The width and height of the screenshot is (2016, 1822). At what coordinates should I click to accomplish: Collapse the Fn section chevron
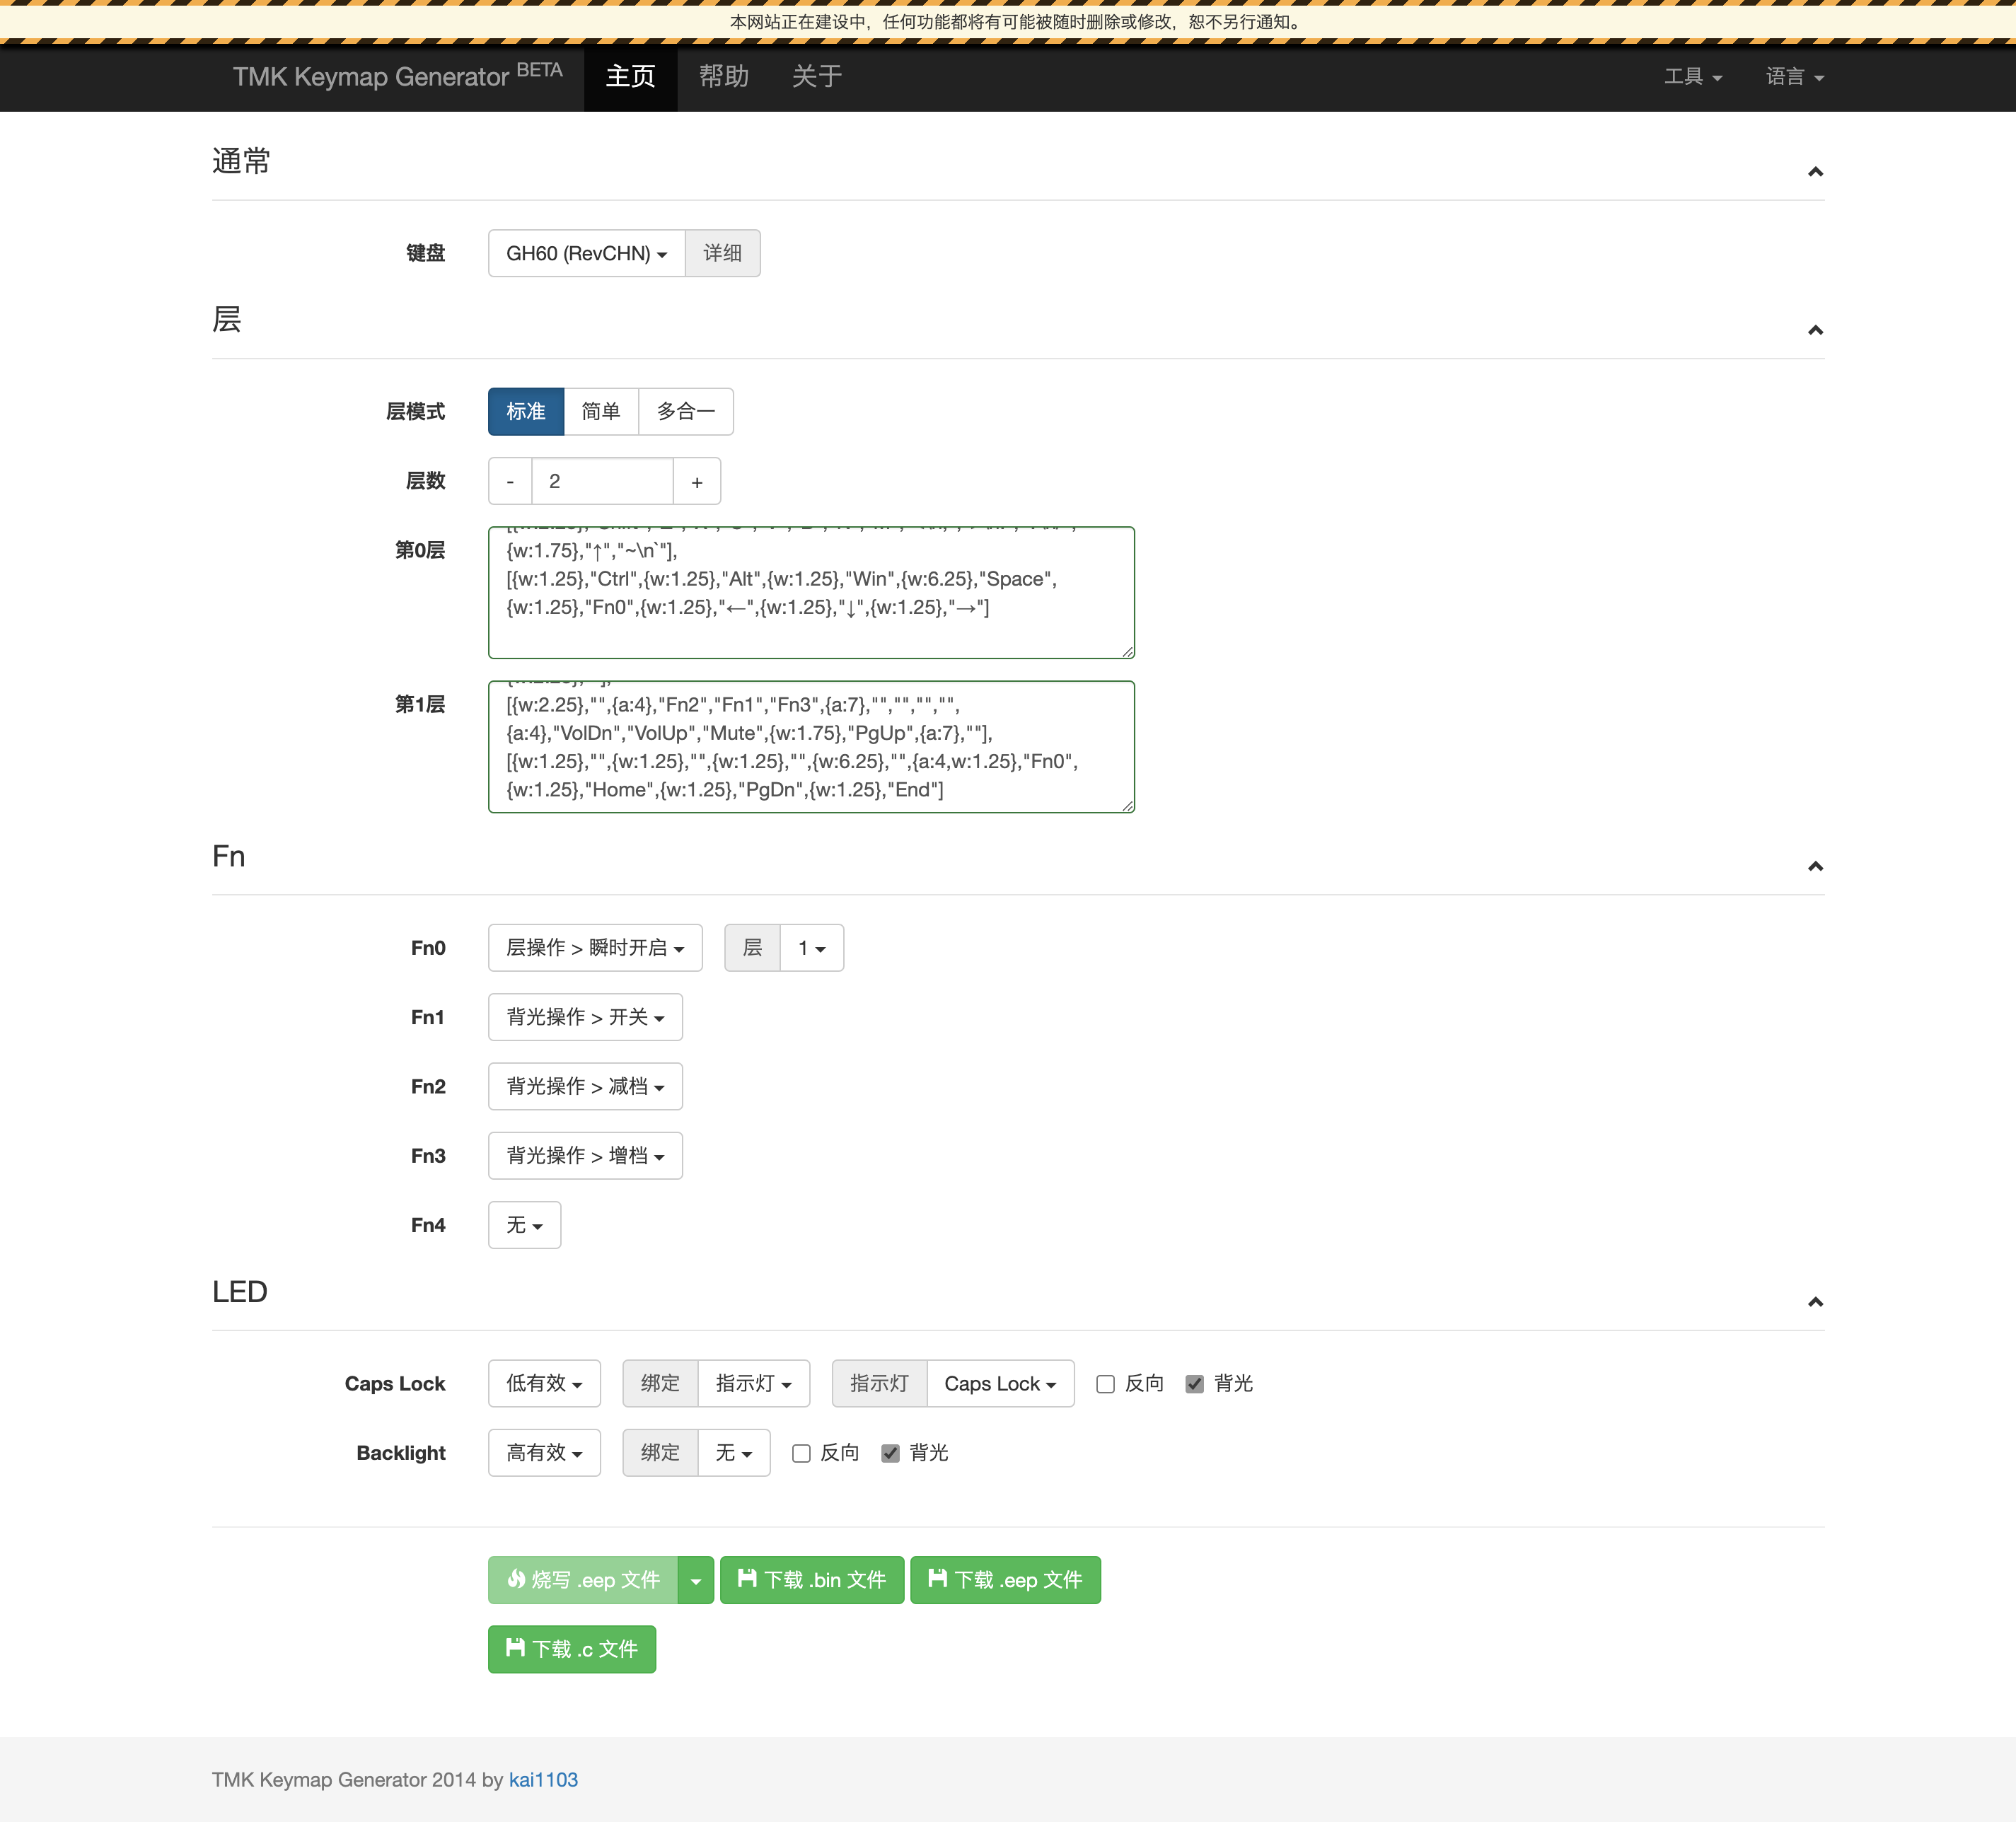1814,866
